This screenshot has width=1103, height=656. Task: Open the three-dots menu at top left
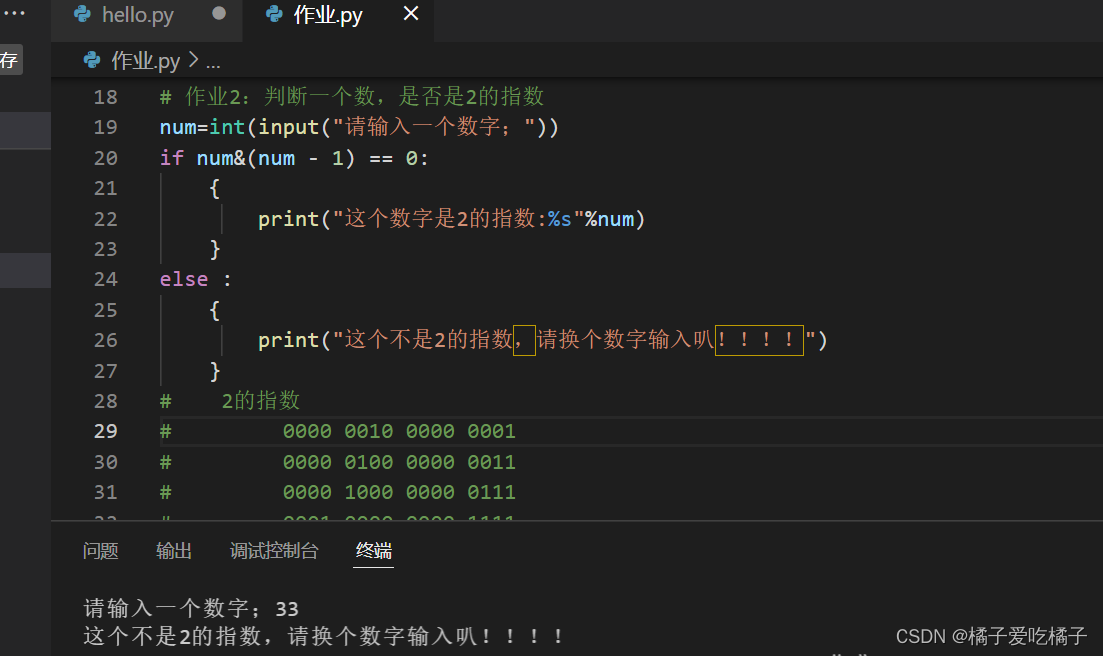(14, 13)
